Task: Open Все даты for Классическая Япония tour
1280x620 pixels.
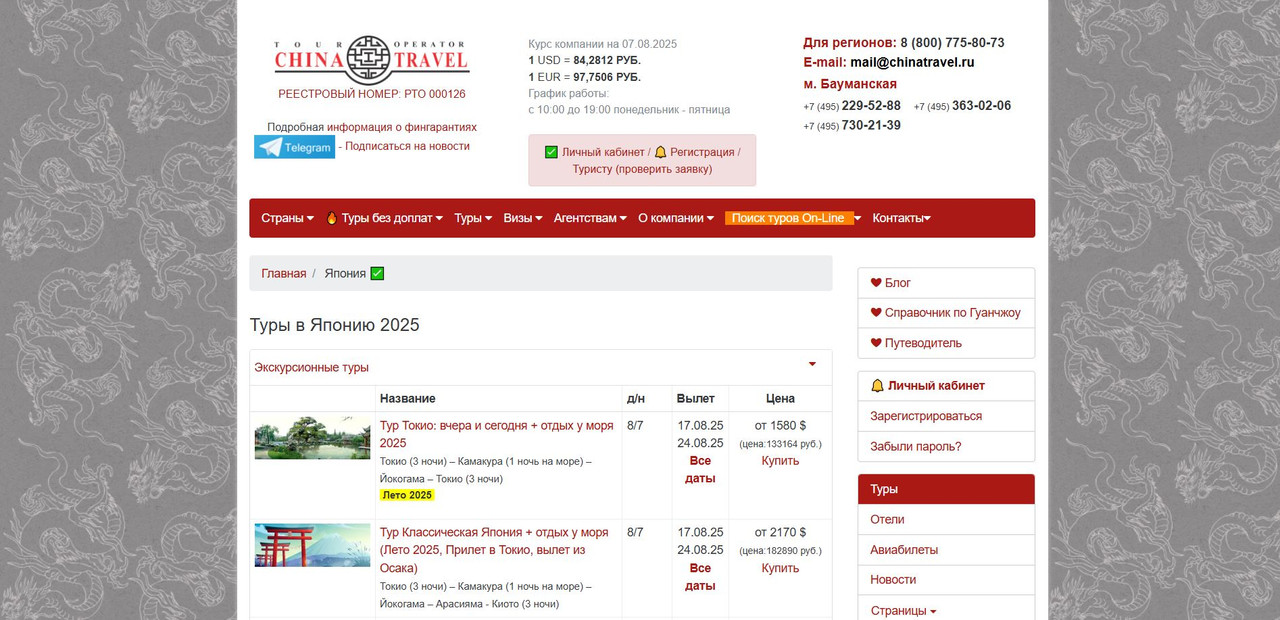Action: (x=700, y=577)
